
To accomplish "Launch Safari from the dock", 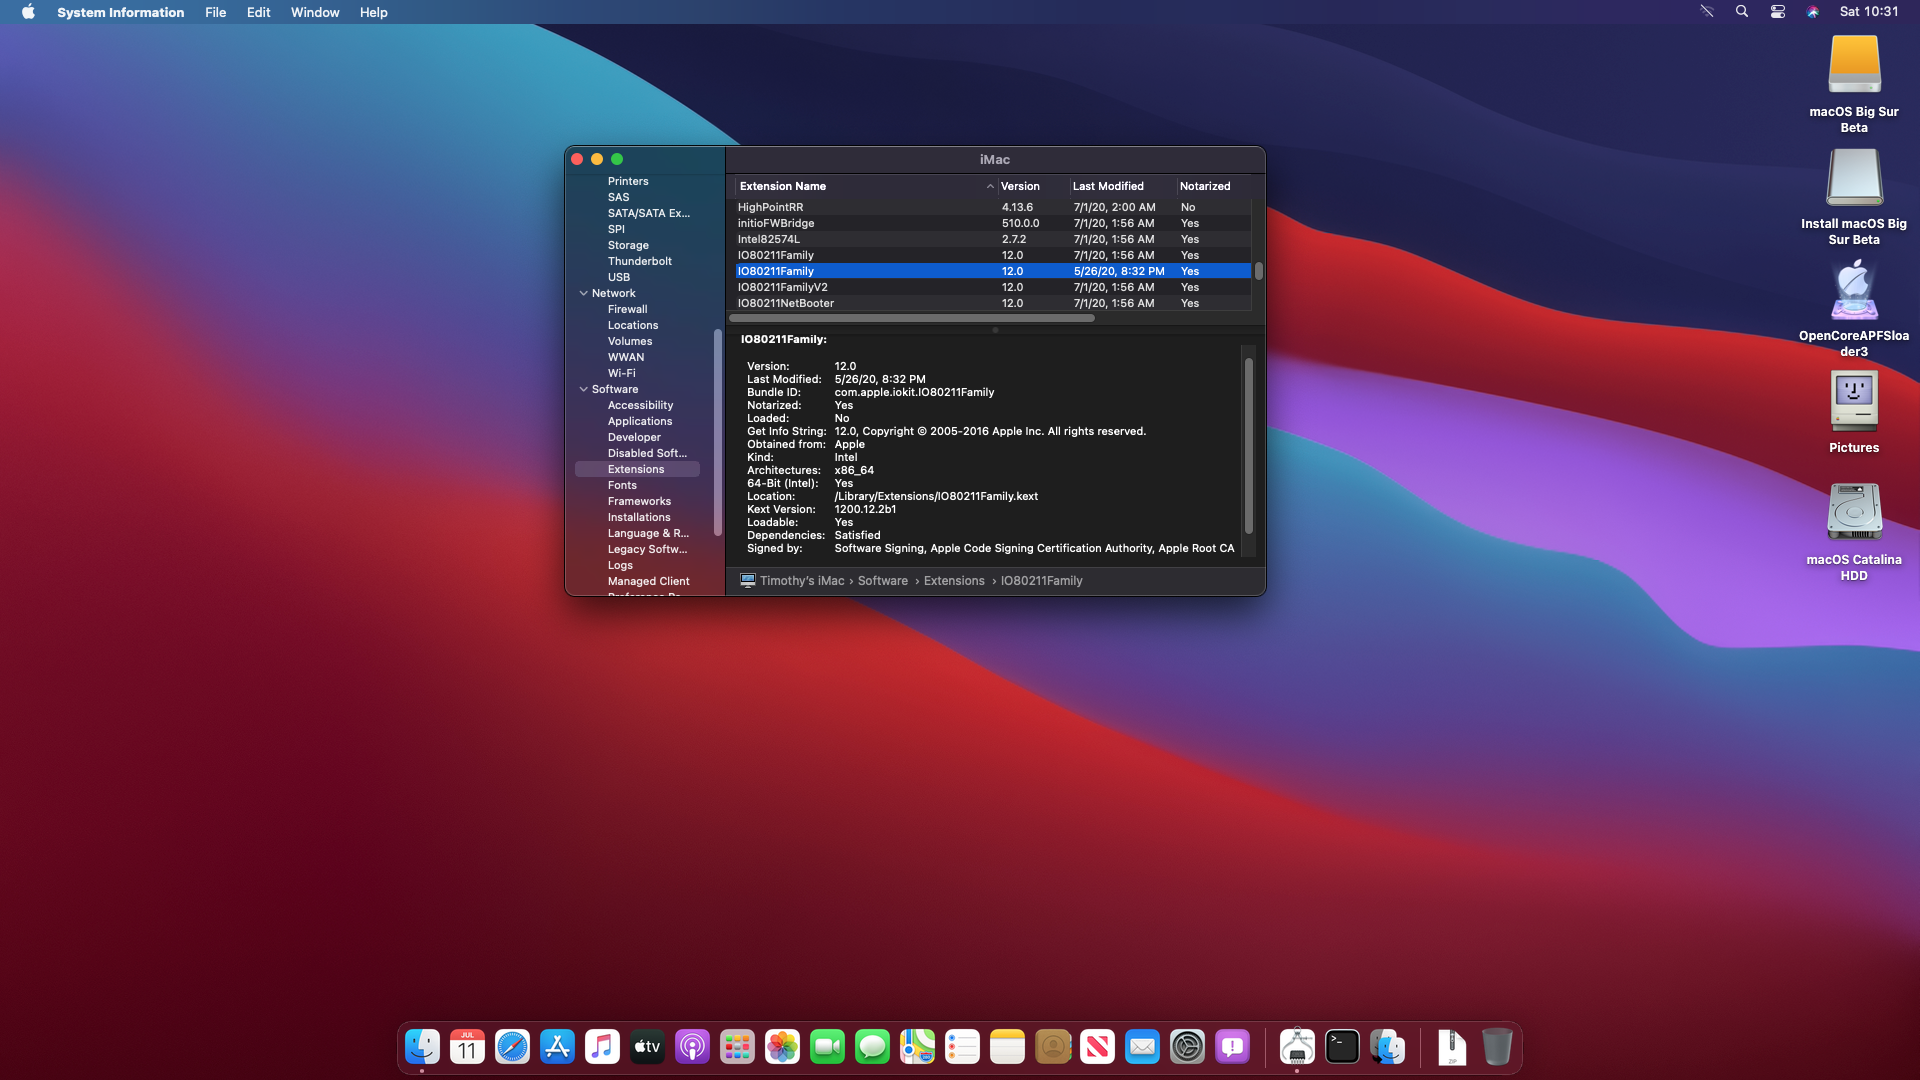I will coord(512,1047).
